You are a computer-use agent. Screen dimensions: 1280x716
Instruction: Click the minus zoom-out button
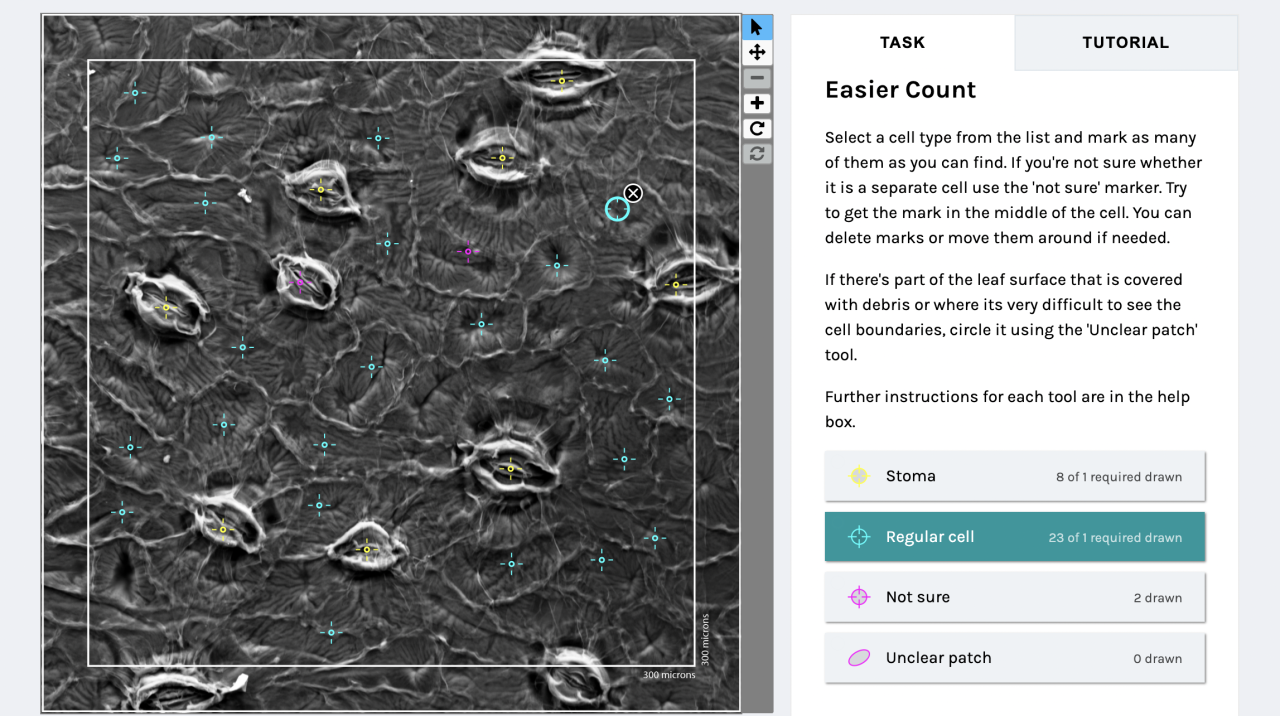[757, 78]
